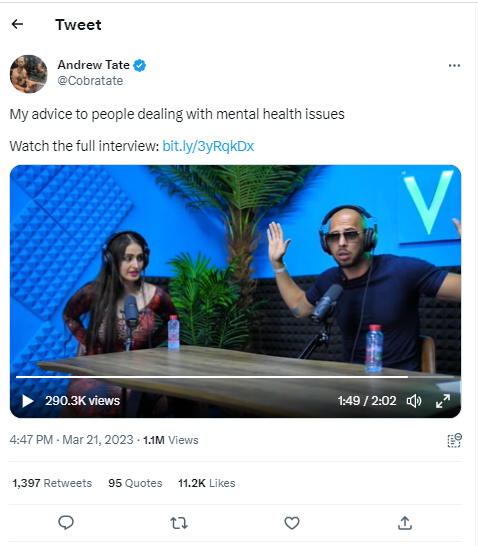Viewport: 478px width, 546px height.
Task: Open the @Cobratate handle link
Action: click(90, 81)
